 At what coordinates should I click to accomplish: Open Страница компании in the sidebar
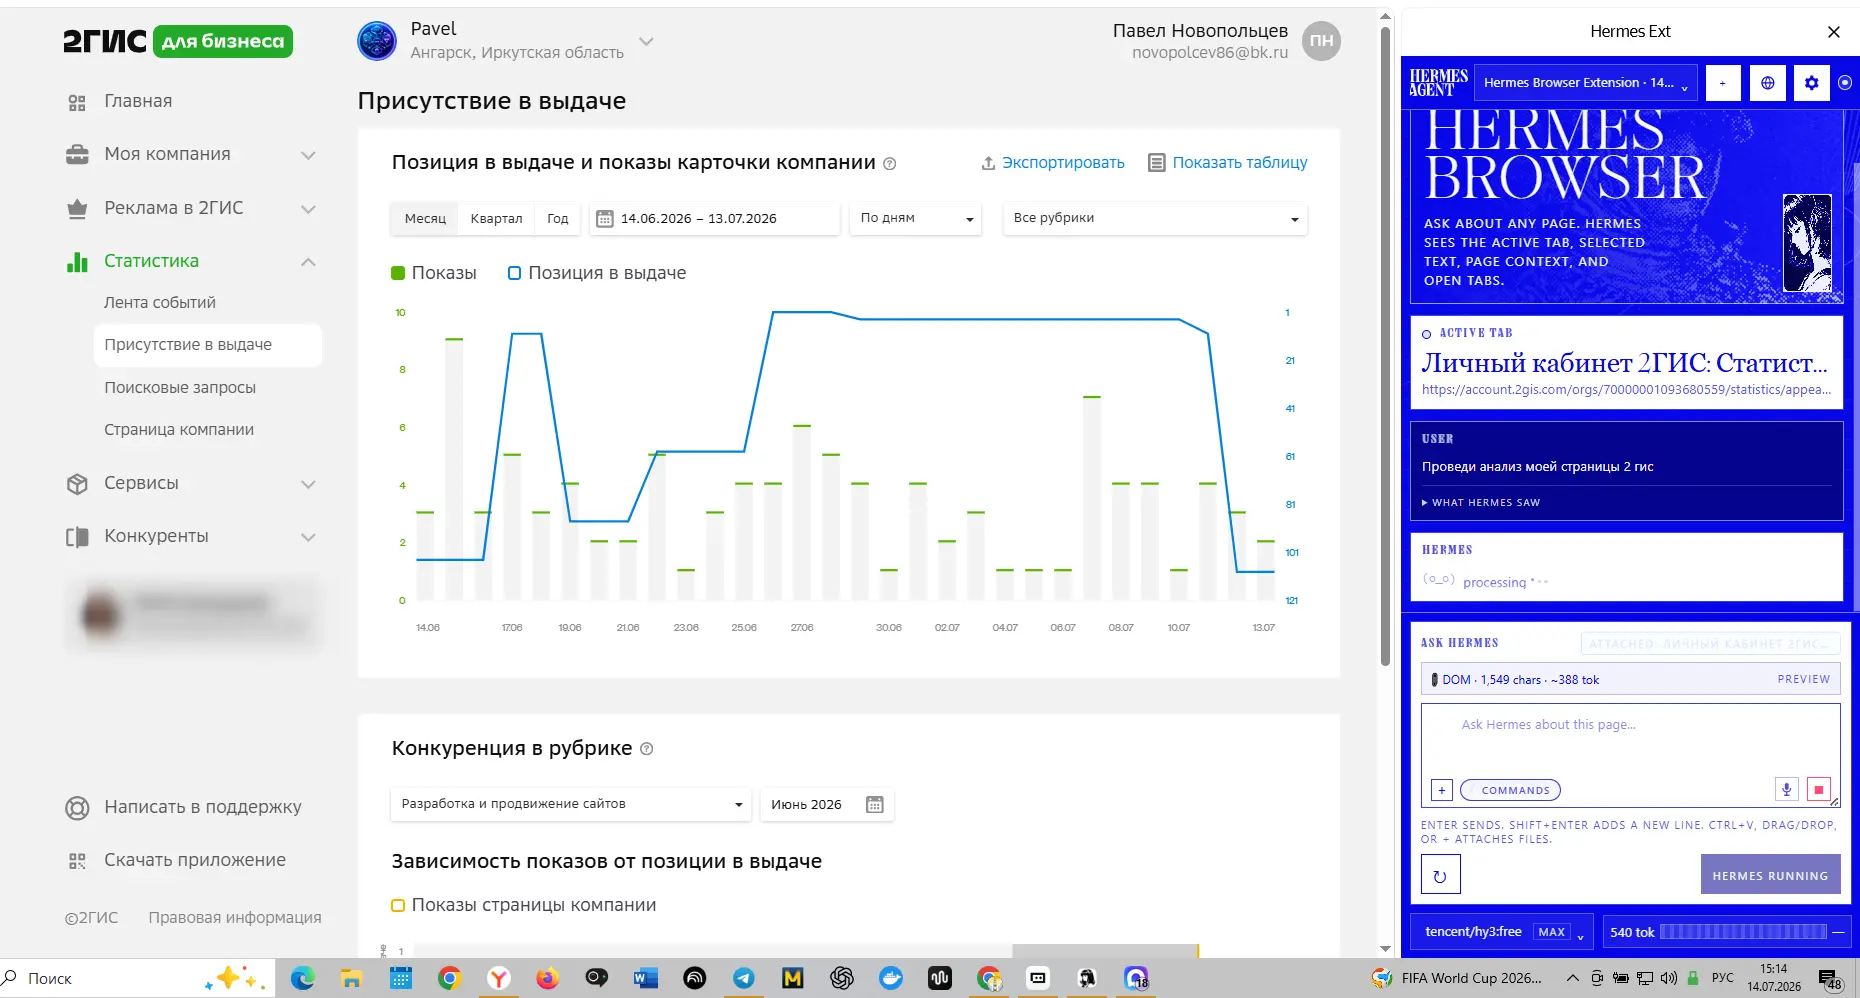click(x=179, y=429)
